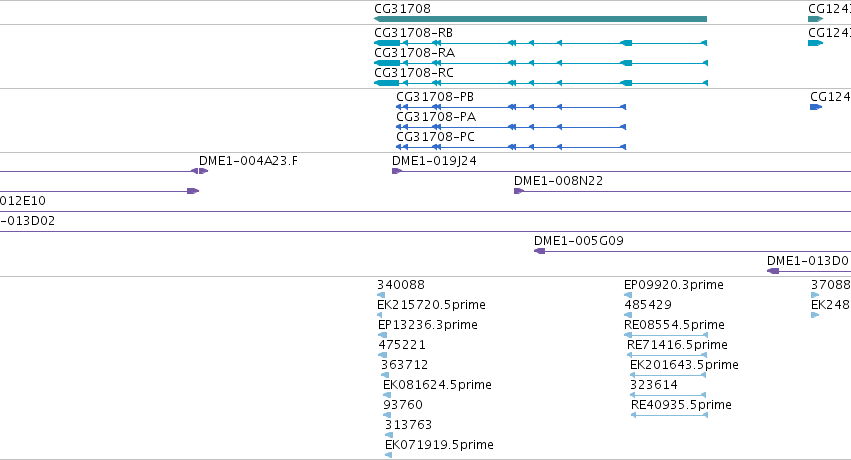The height and width of the screenshot is (460, 851).
Task: Select the EK071919.5prime EST arrow
Action: pos(389,455)
